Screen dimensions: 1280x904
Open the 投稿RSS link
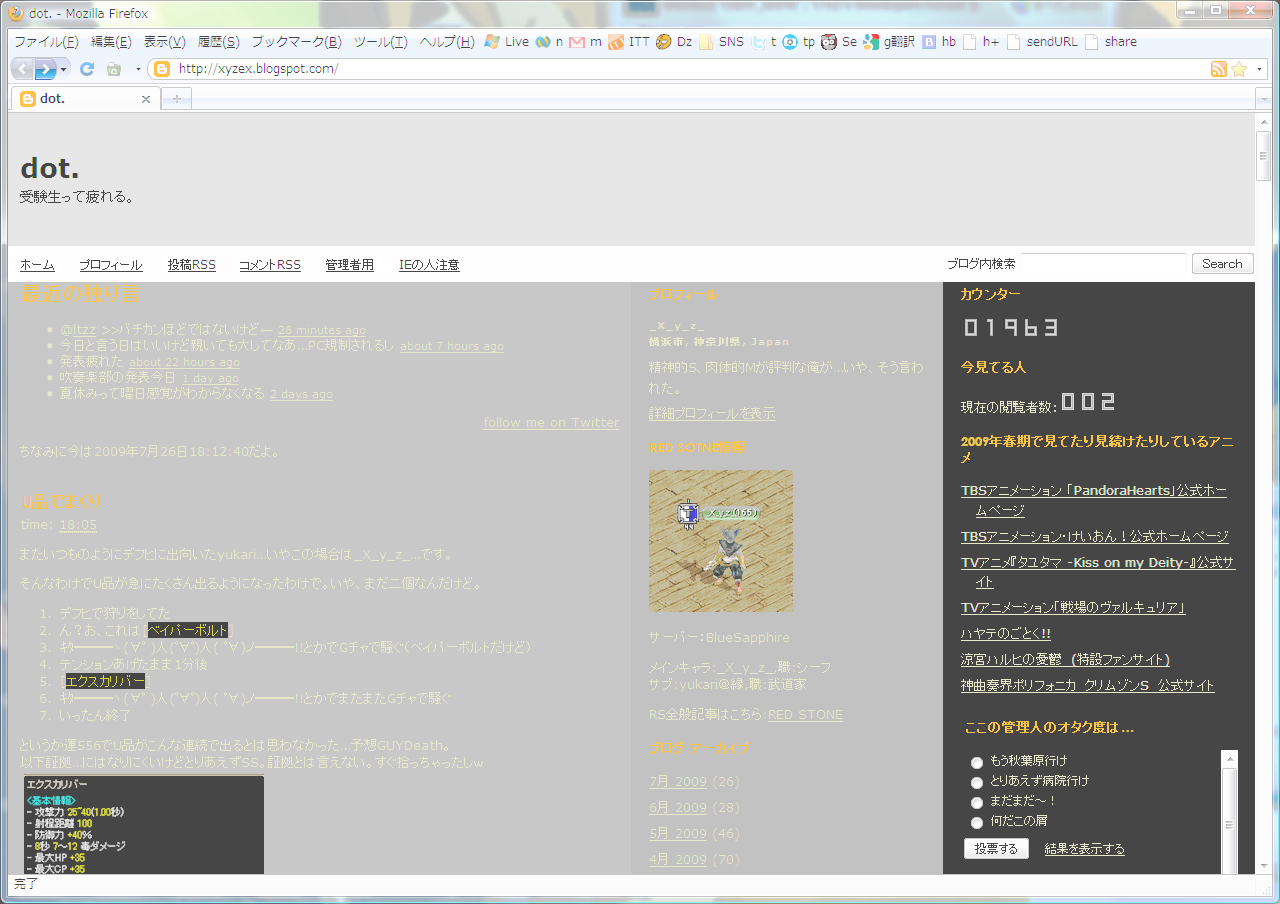click(x=192, y=265)
